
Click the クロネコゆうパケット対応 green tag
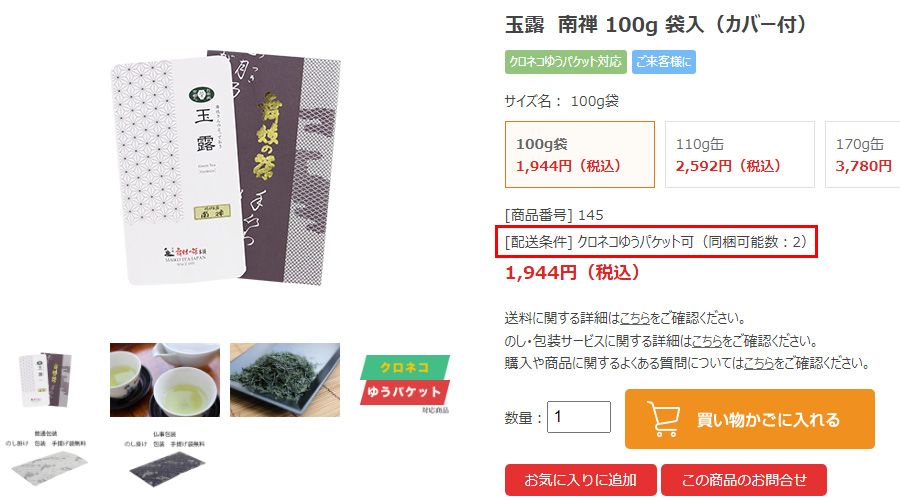point(565,62)
